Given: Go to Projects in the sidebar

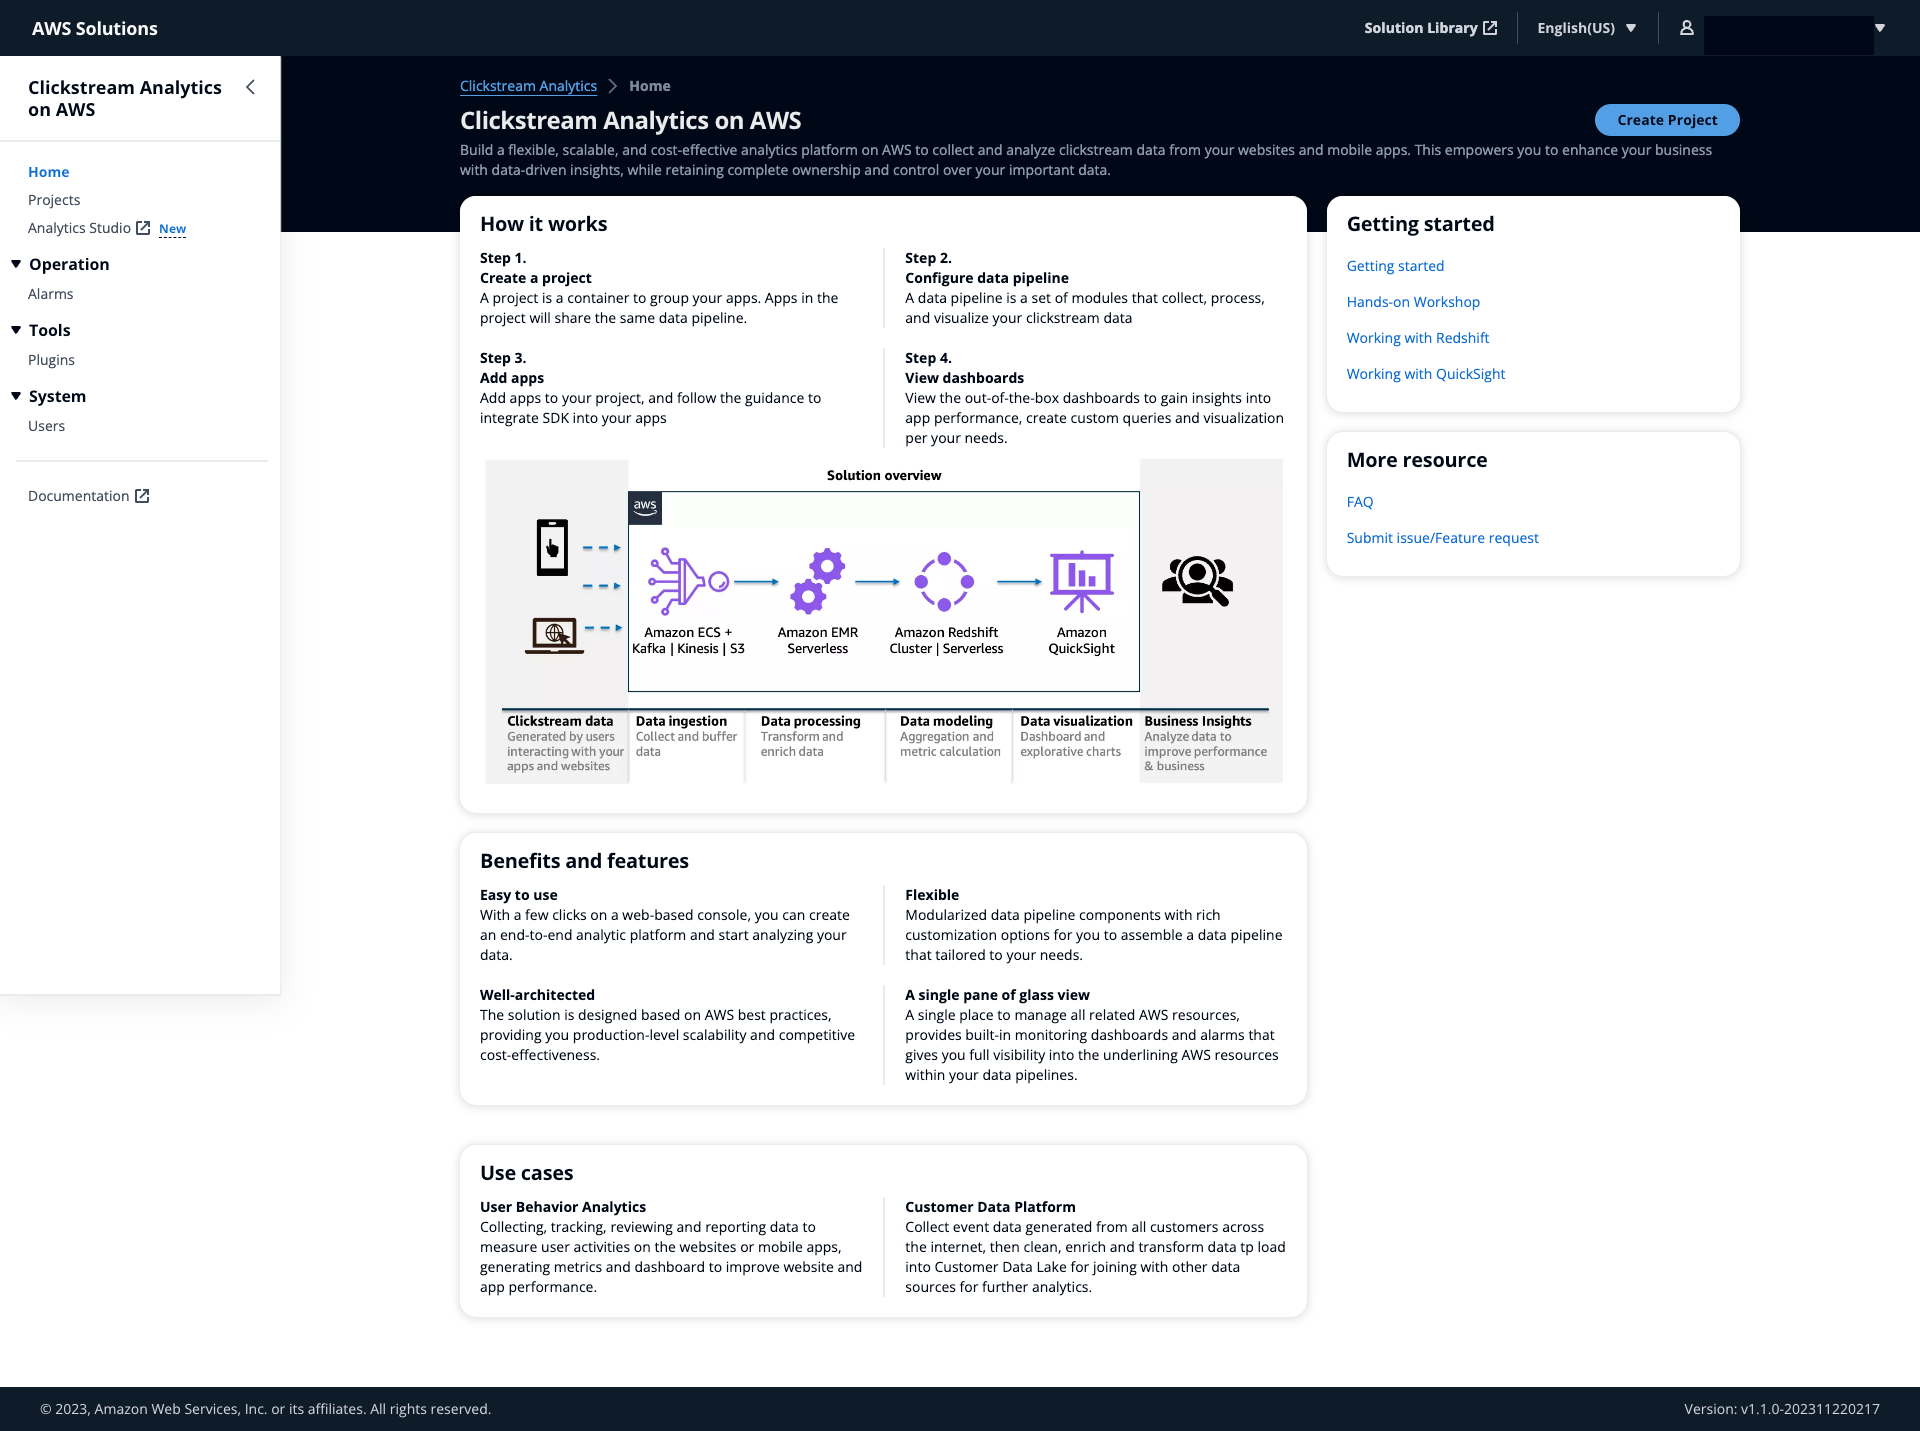Looking at the screenshot, I should tap(54, 200).
